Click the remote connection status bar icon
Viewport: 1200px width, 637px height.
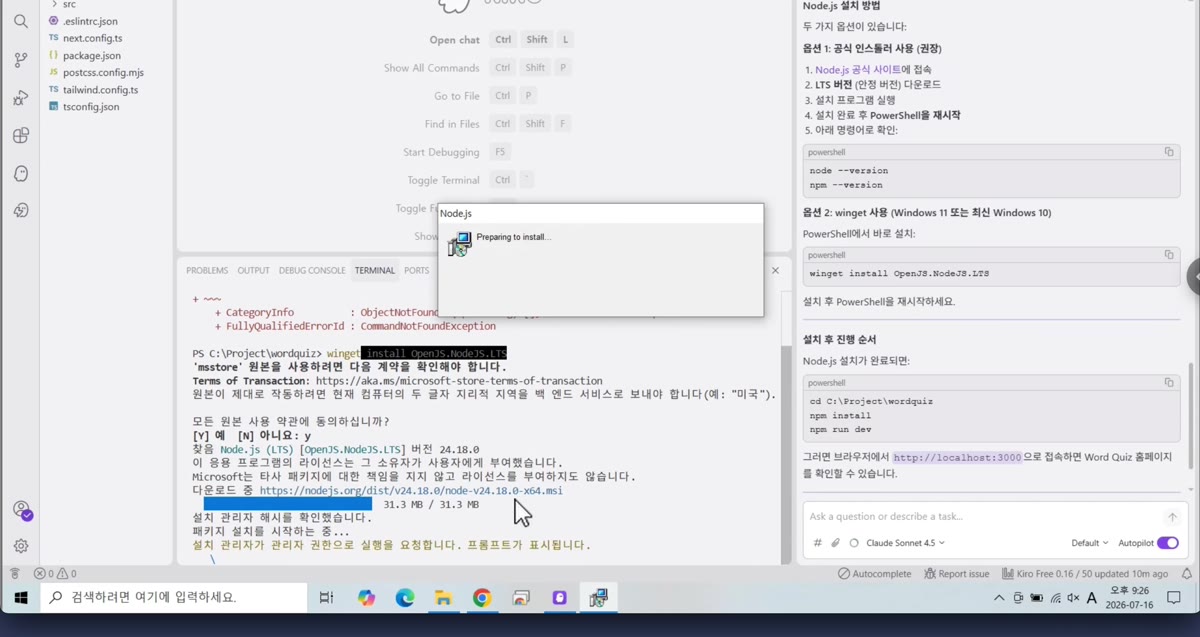coord(15,574)
